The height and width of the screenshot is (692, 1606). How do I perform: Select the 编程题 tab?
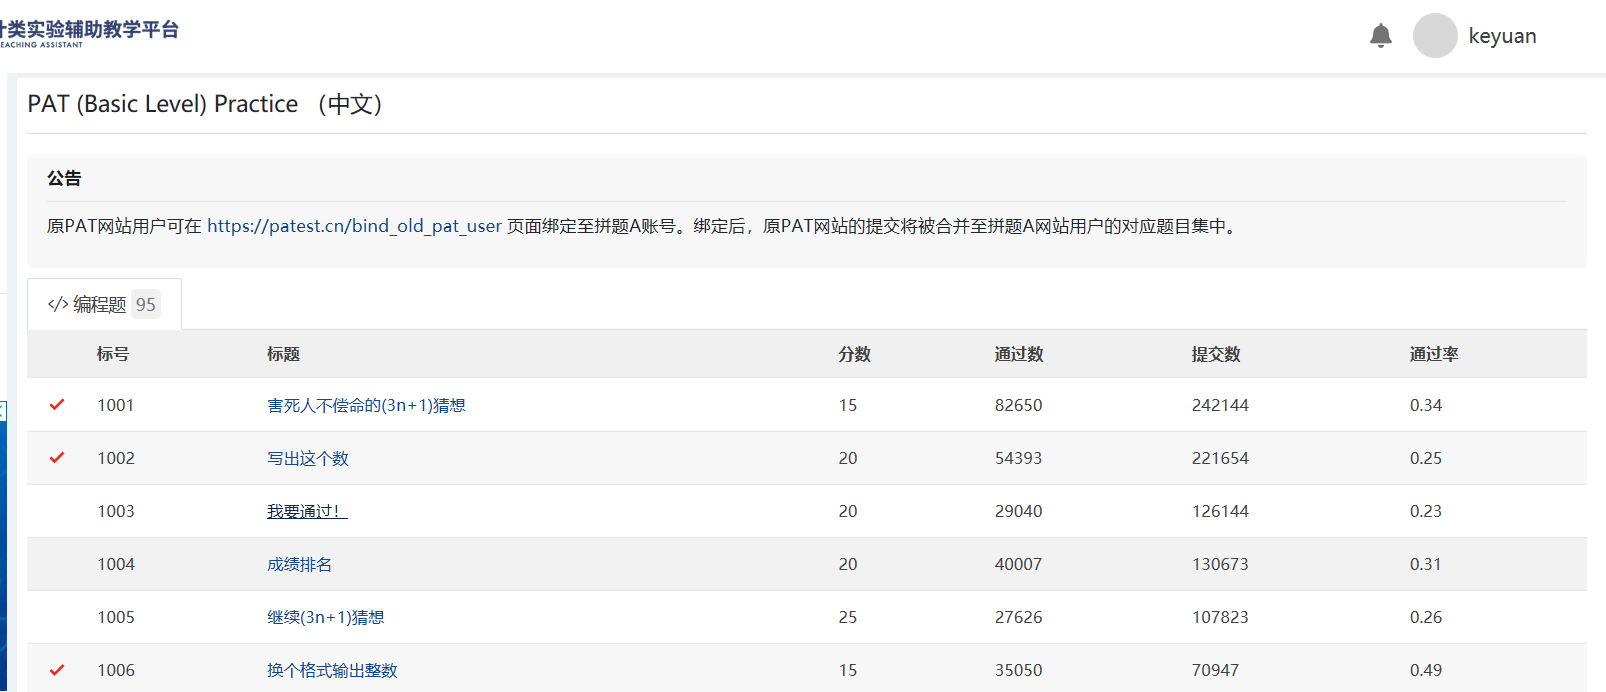(104, 304)
